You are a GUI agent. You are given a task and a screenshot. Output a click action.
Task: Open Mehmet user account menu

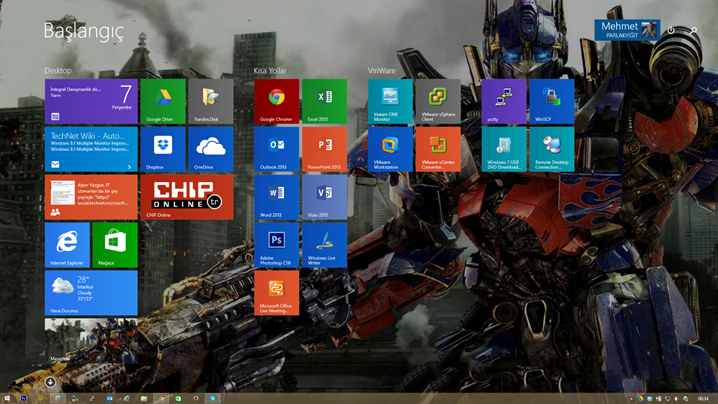627,30
